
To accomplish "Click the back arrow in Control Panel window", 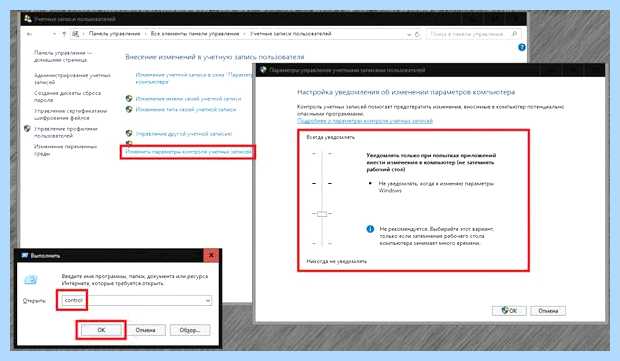I will [29, 34].
